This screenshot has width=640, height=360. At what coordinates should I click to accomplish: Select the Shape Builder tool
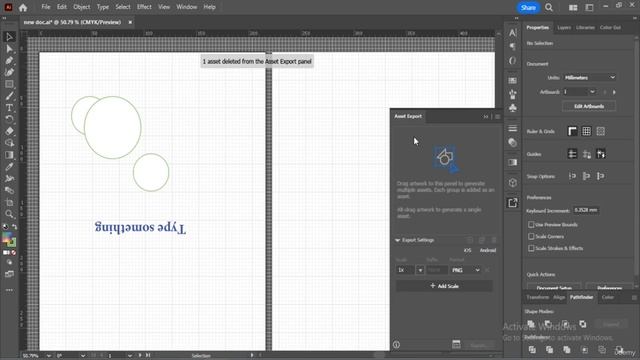coord(9,143)
